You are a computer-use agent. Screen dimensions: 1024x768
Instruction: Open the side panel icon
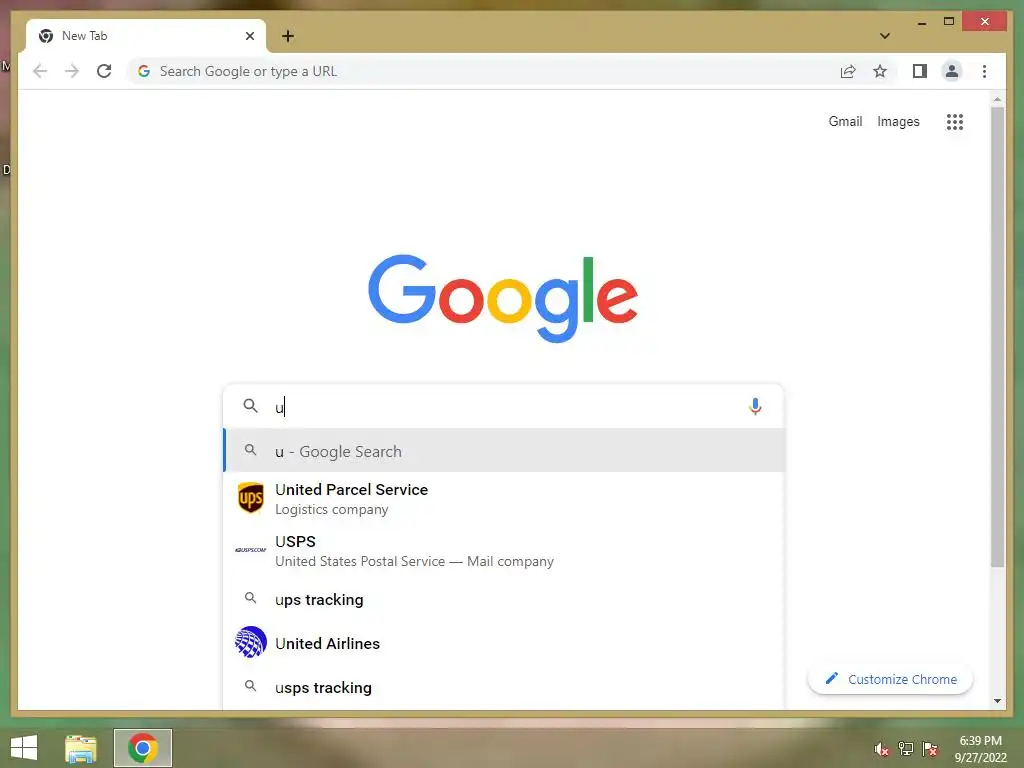point(920,71)
